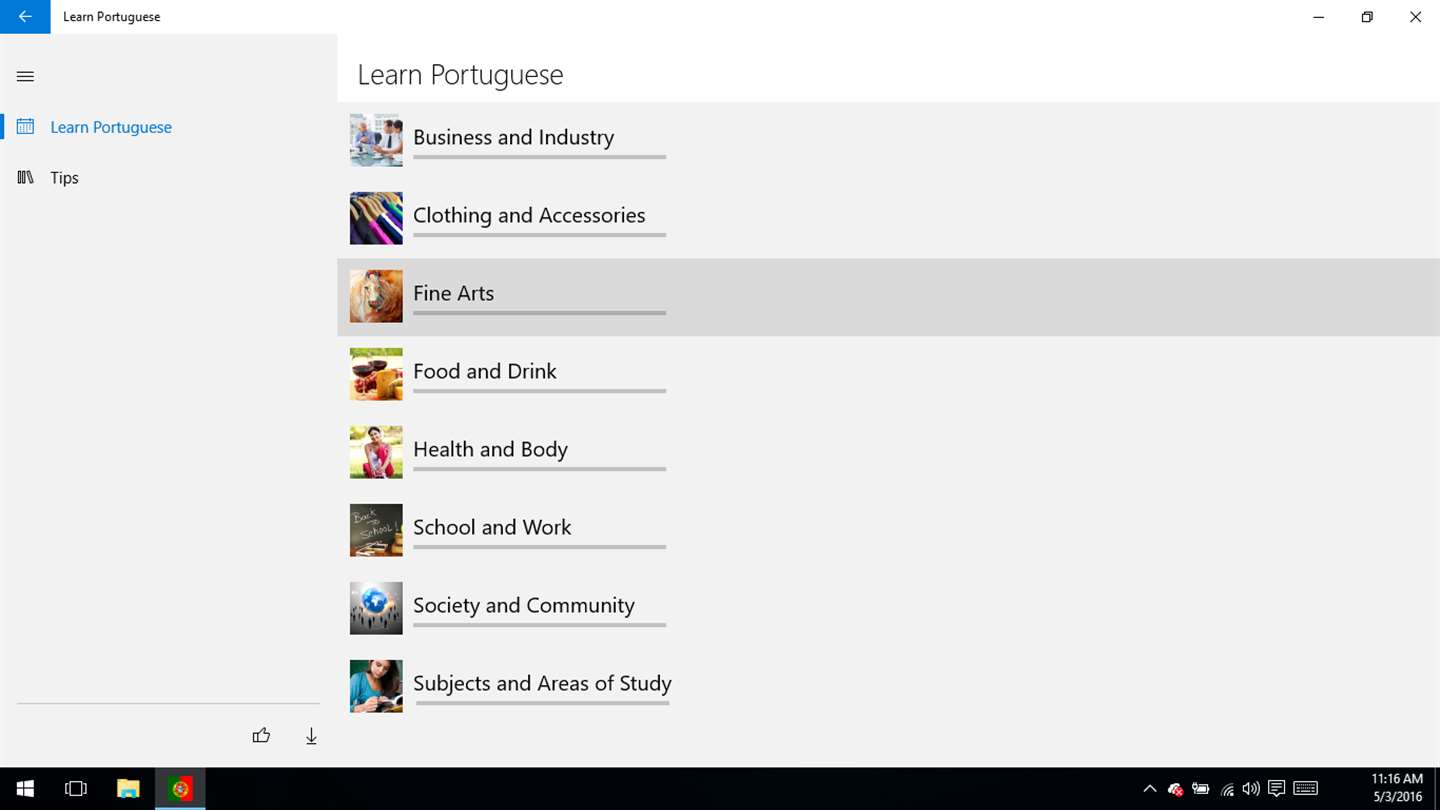Image resolution: width=1440 pixels, height=810 pixels.
Task: Click the back arrow button
Action: pyautogui.click(x=25, y=17)
